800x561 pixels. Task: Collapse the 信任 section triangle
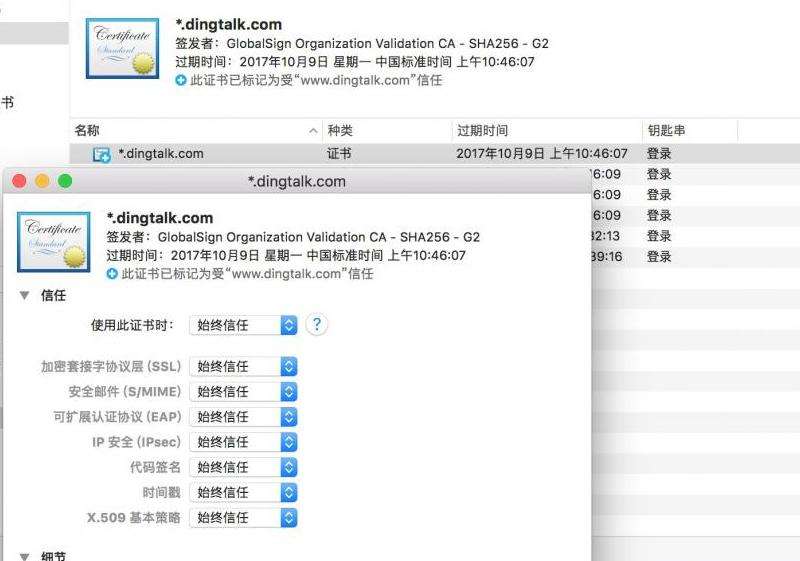(24, 295)
